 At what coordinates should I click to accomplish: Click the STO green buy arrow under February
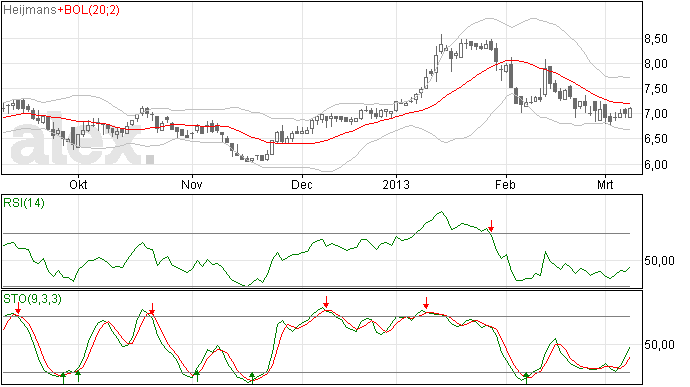point(526,378)
